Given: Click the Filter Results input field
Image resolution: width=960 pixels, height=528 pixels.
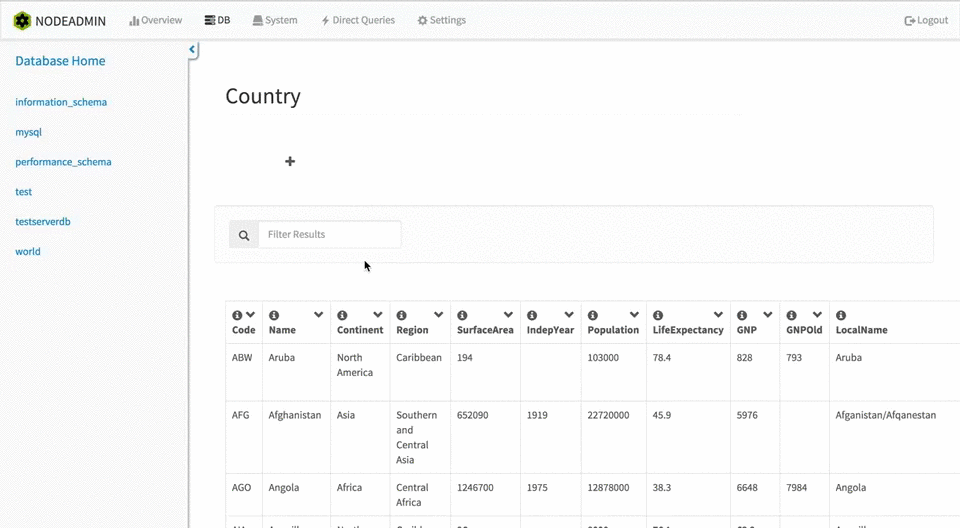Looking at the screenshot, I should 329,235.
